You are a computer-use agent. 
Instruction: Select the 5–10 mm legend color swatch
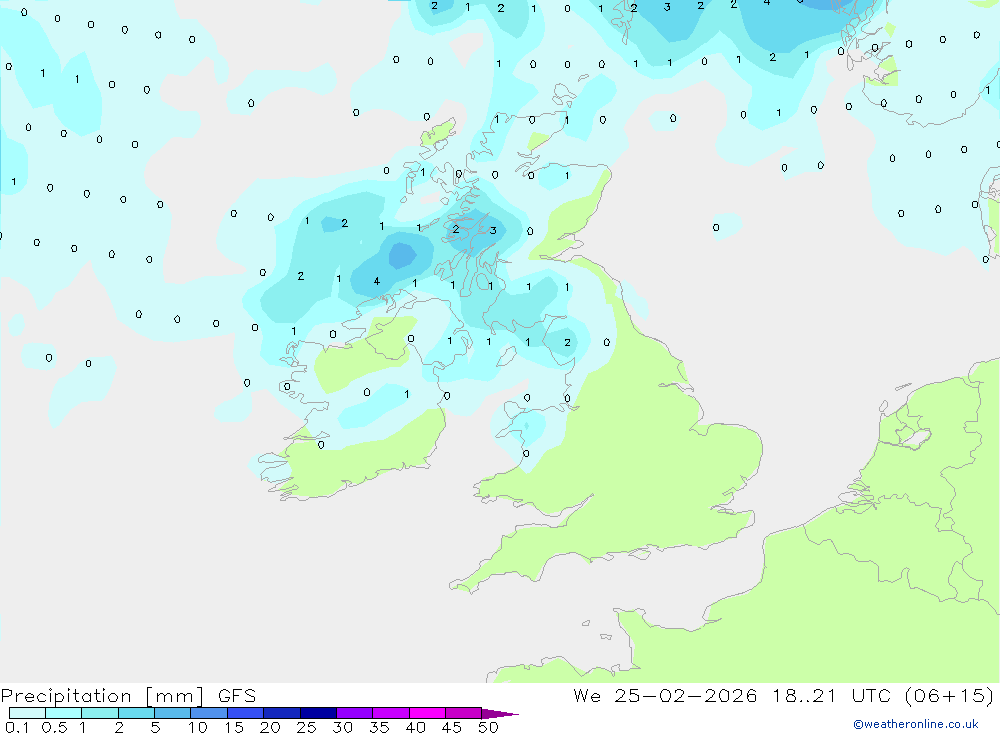point(173,713)
